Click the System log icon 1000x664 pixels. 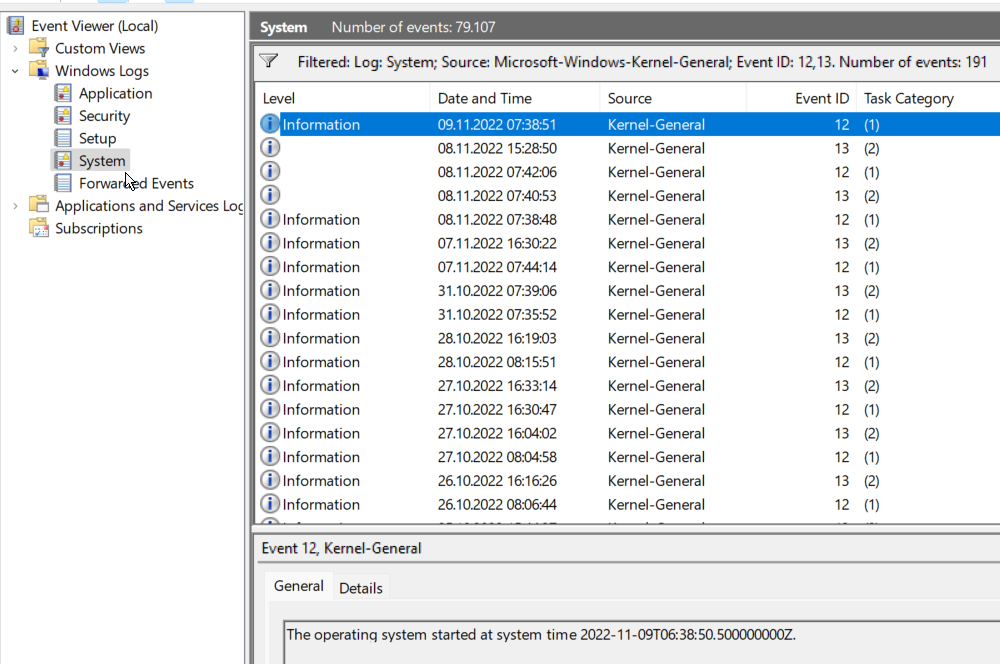point(63,160)
